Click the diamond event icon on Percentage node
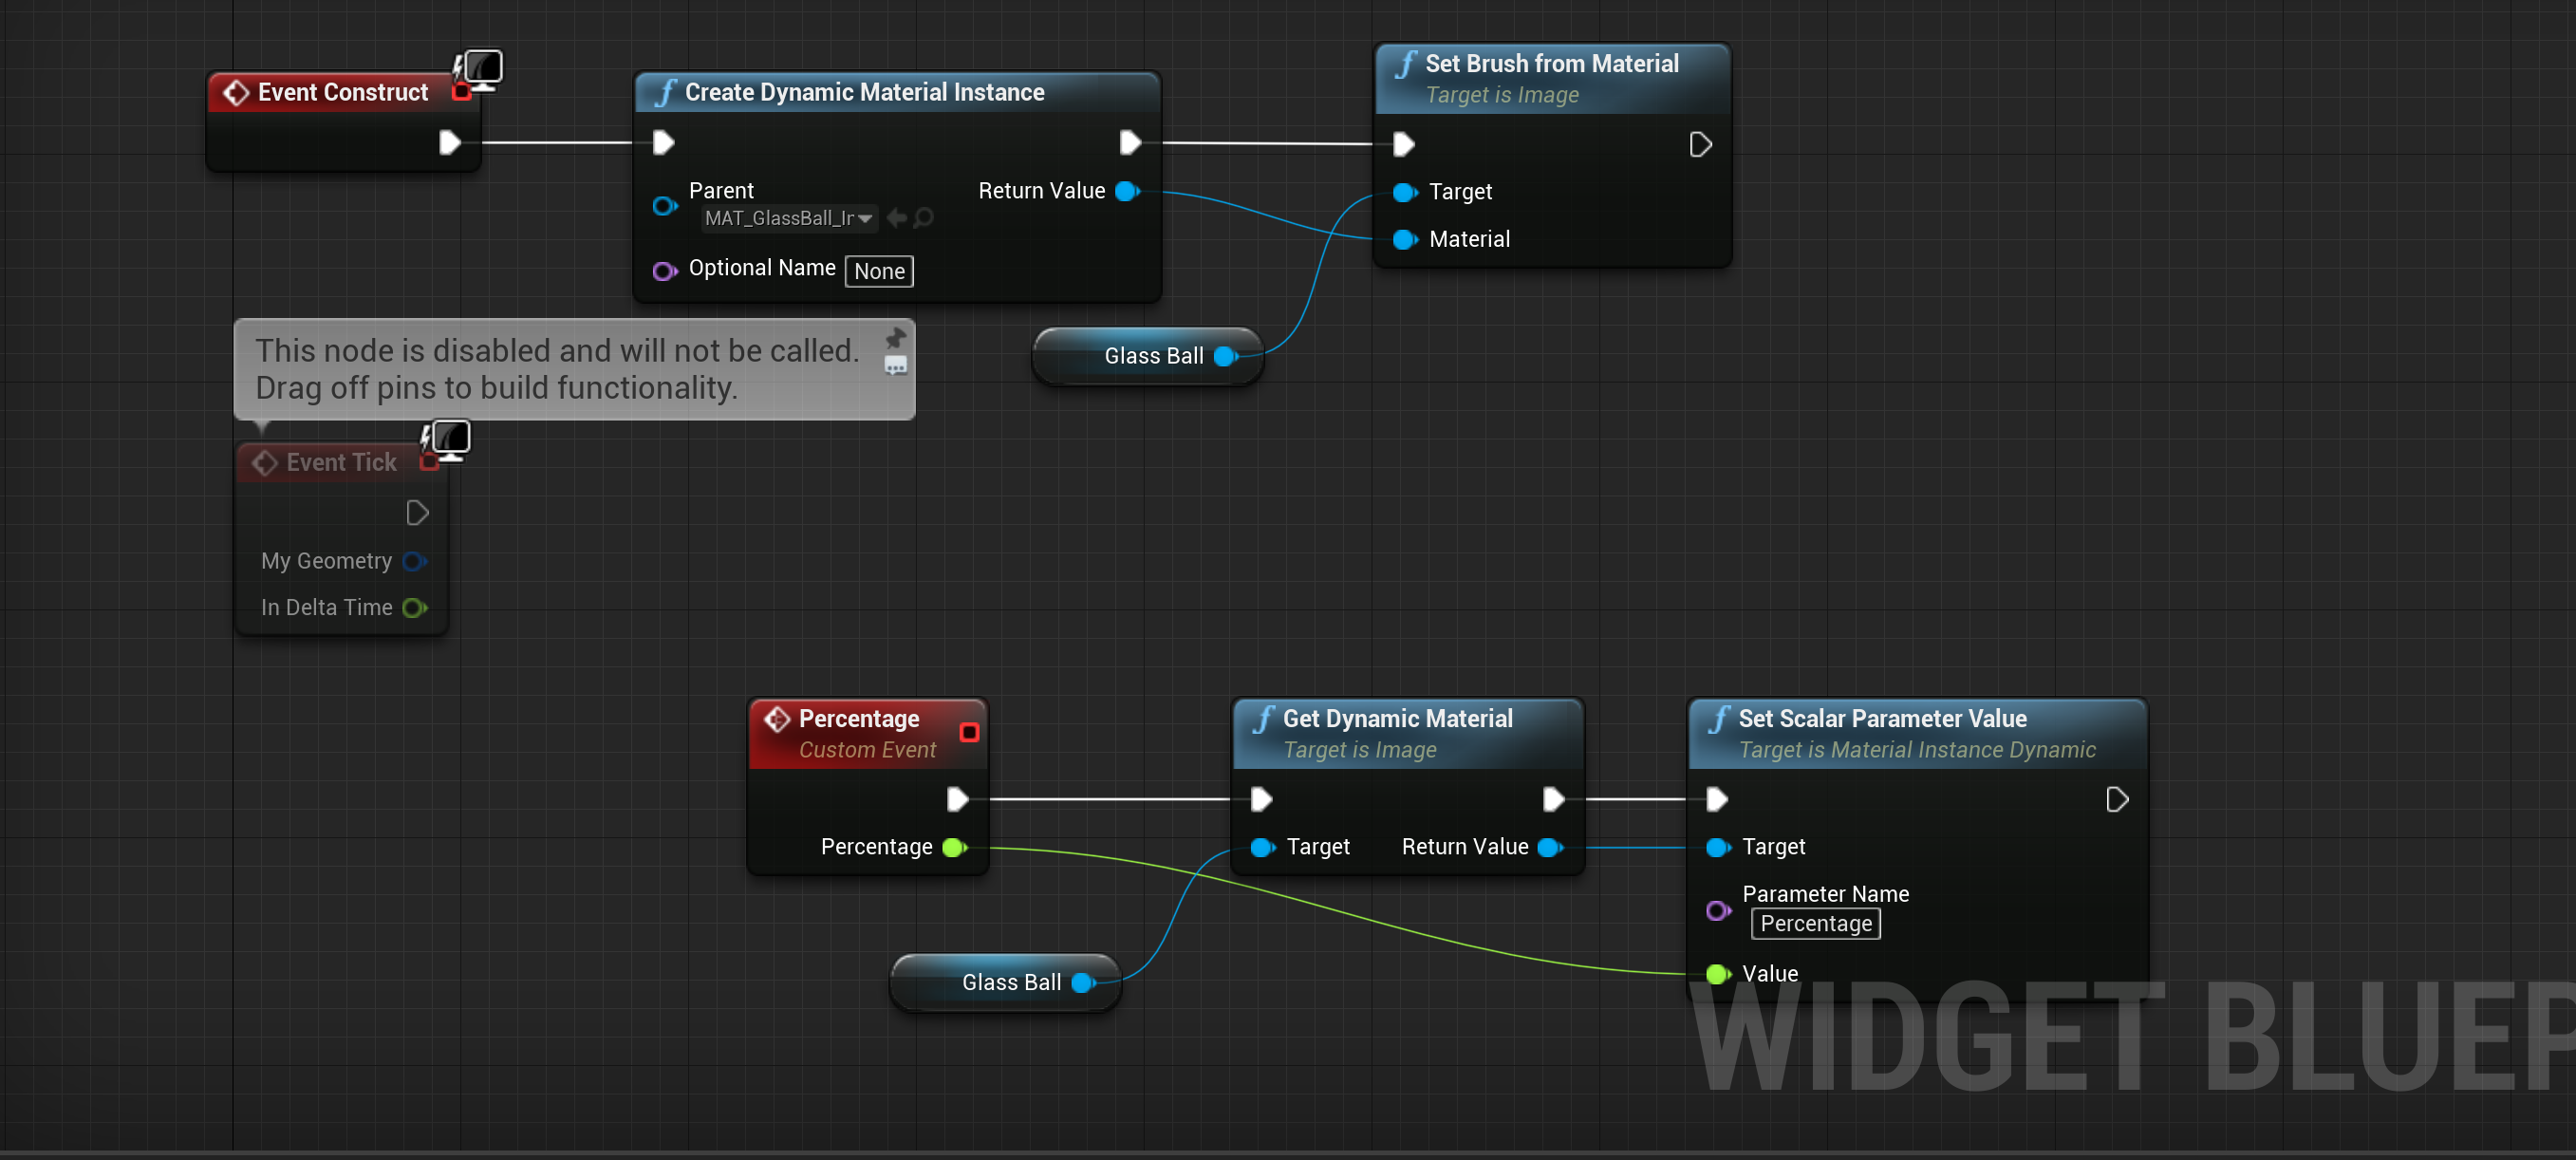Image resolution: width=2576 pixels, height=1160 pixels. 778,718
